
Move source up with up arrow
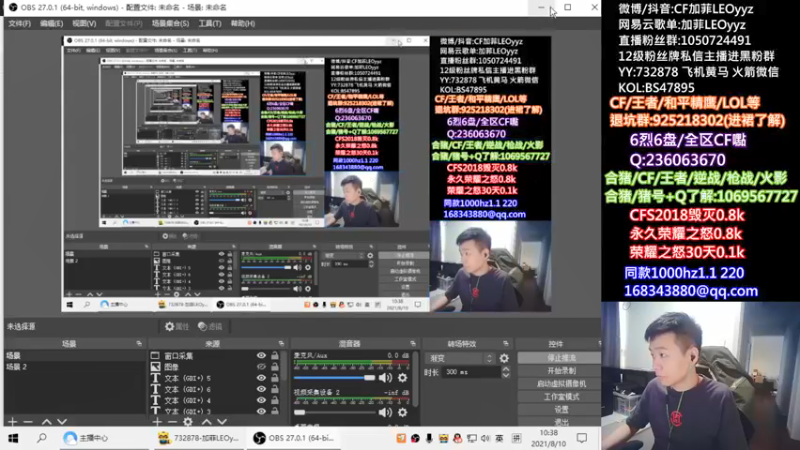[206, 422]
